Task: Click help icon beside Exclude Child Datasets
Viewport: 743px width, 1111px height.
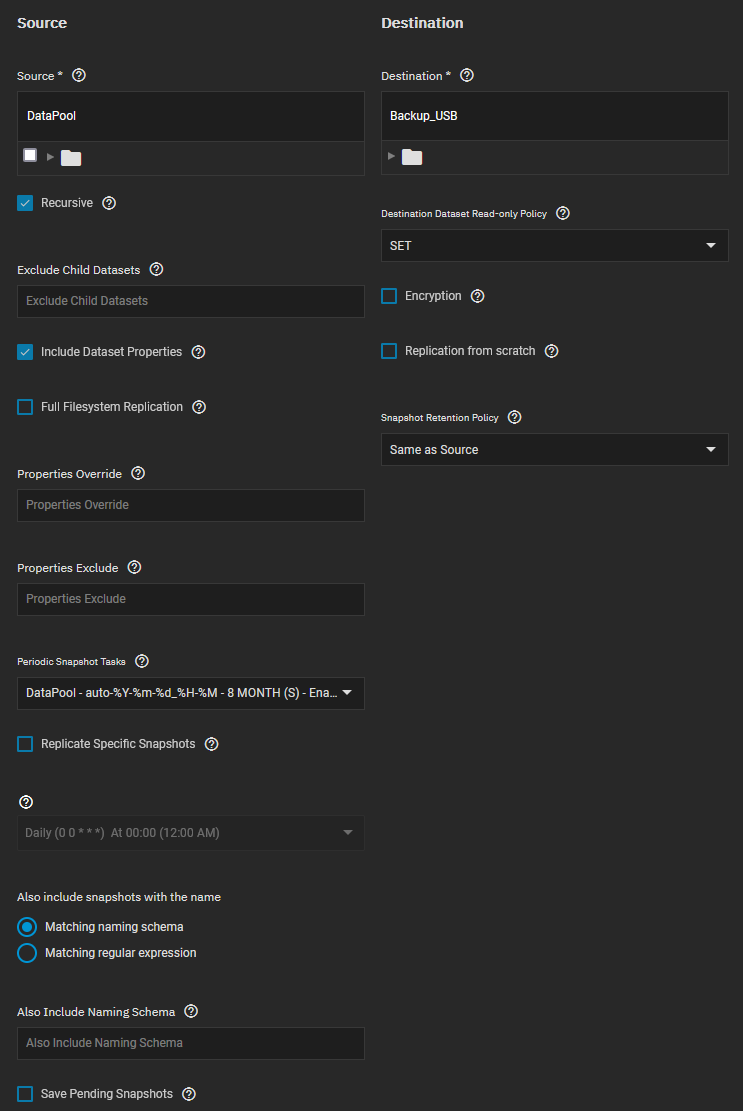Action: pyautogui.click(x=156, y=270)
